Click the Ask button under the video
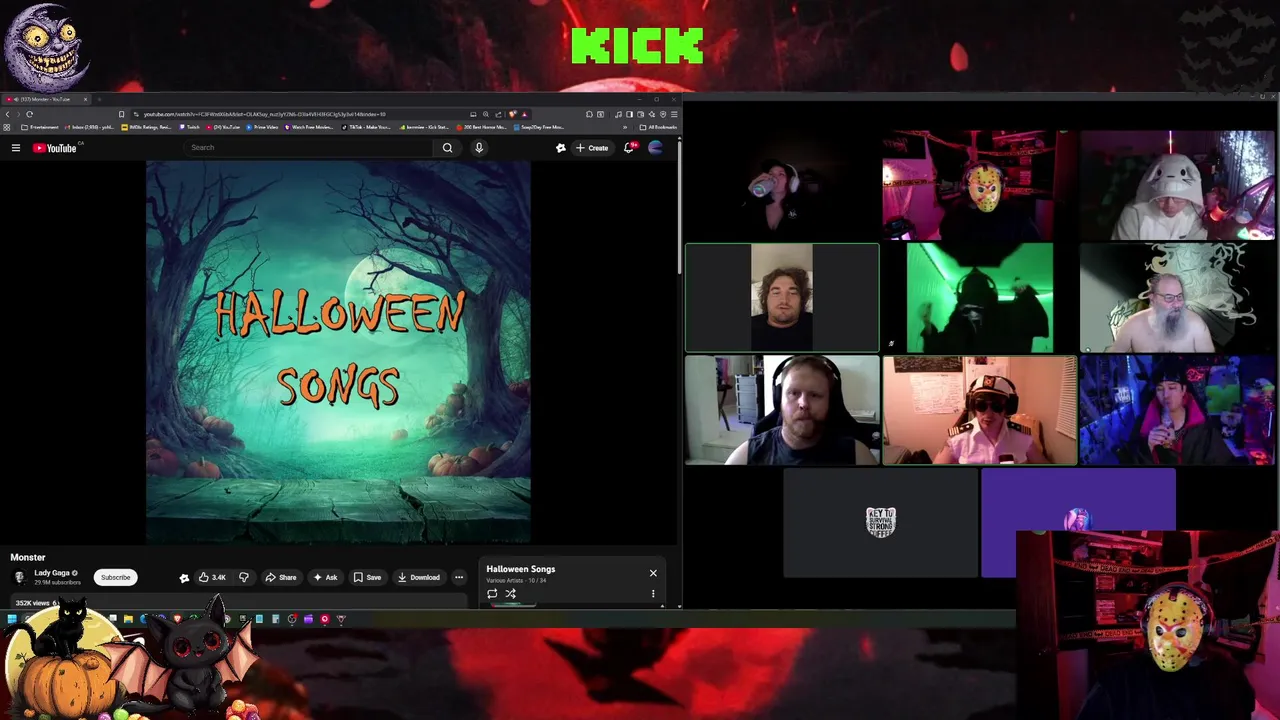Screen dimensions: 1280x720 (325, 577)
